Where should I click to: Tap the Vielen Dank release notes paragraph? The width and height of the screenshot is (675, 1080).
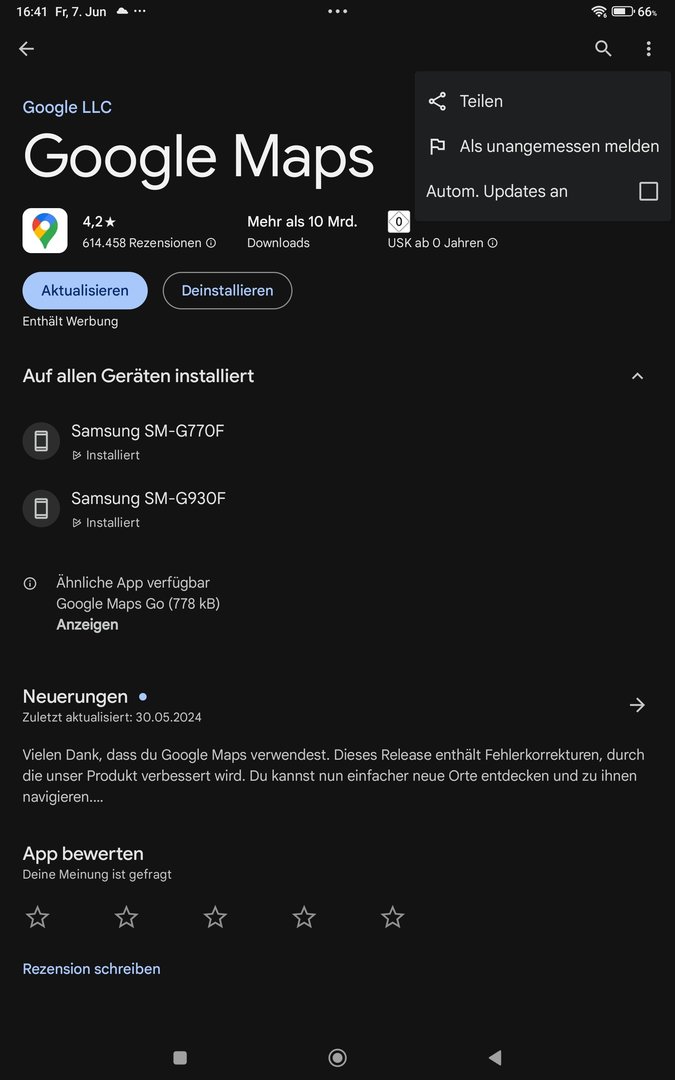333,776
